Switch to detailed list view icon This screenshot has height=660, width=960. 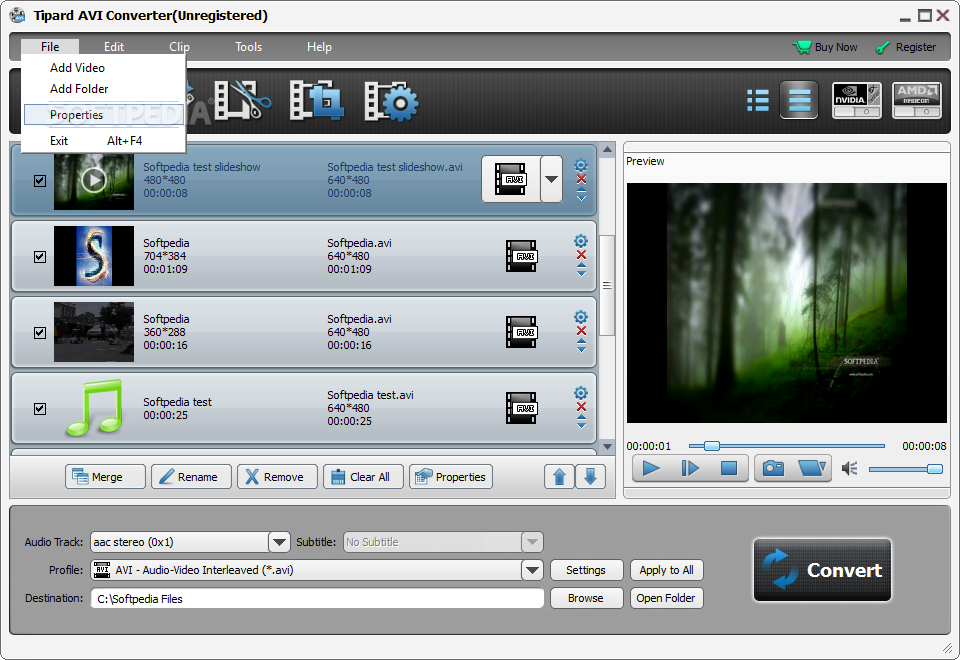(x=799, y=100)
